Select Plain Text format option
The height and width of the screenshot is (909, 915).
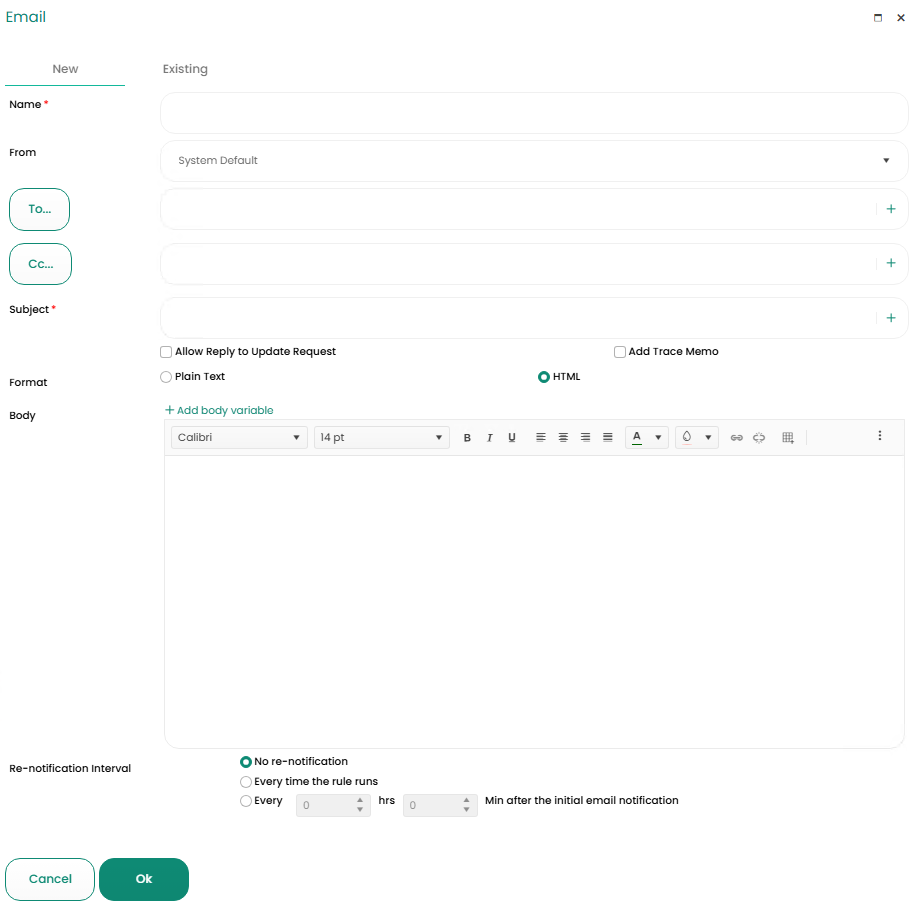point(166,377)
